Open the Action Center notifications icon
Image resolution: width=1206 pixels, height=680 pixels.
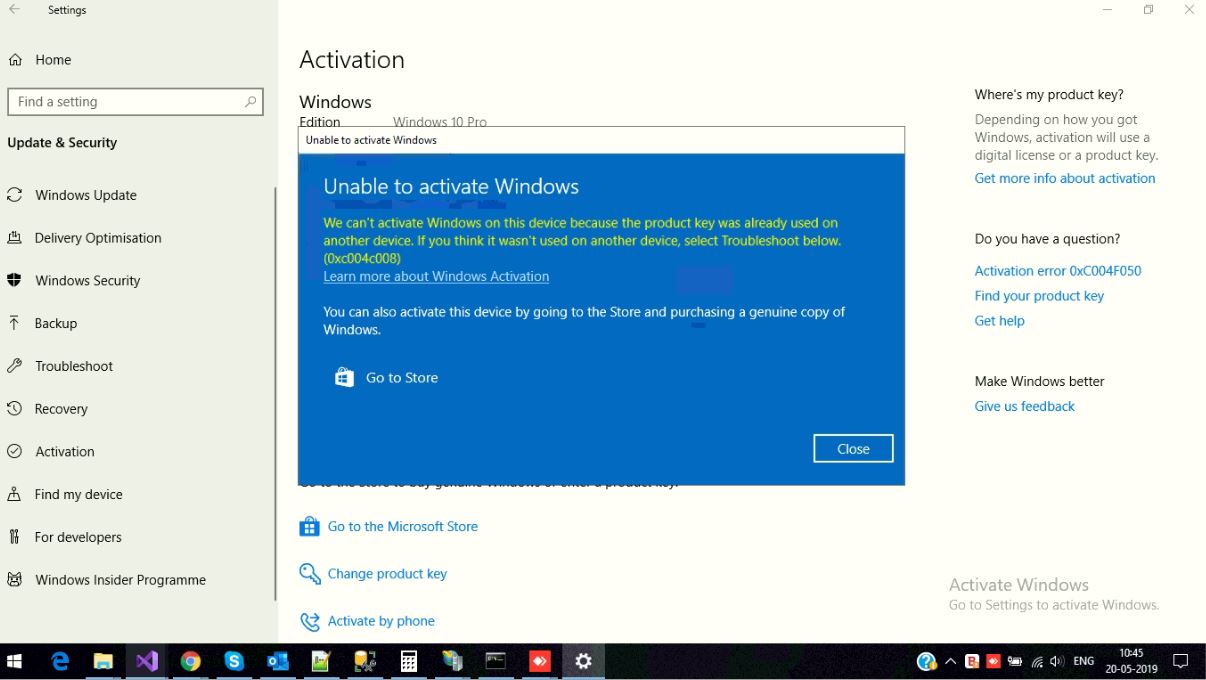[1180, 662]
